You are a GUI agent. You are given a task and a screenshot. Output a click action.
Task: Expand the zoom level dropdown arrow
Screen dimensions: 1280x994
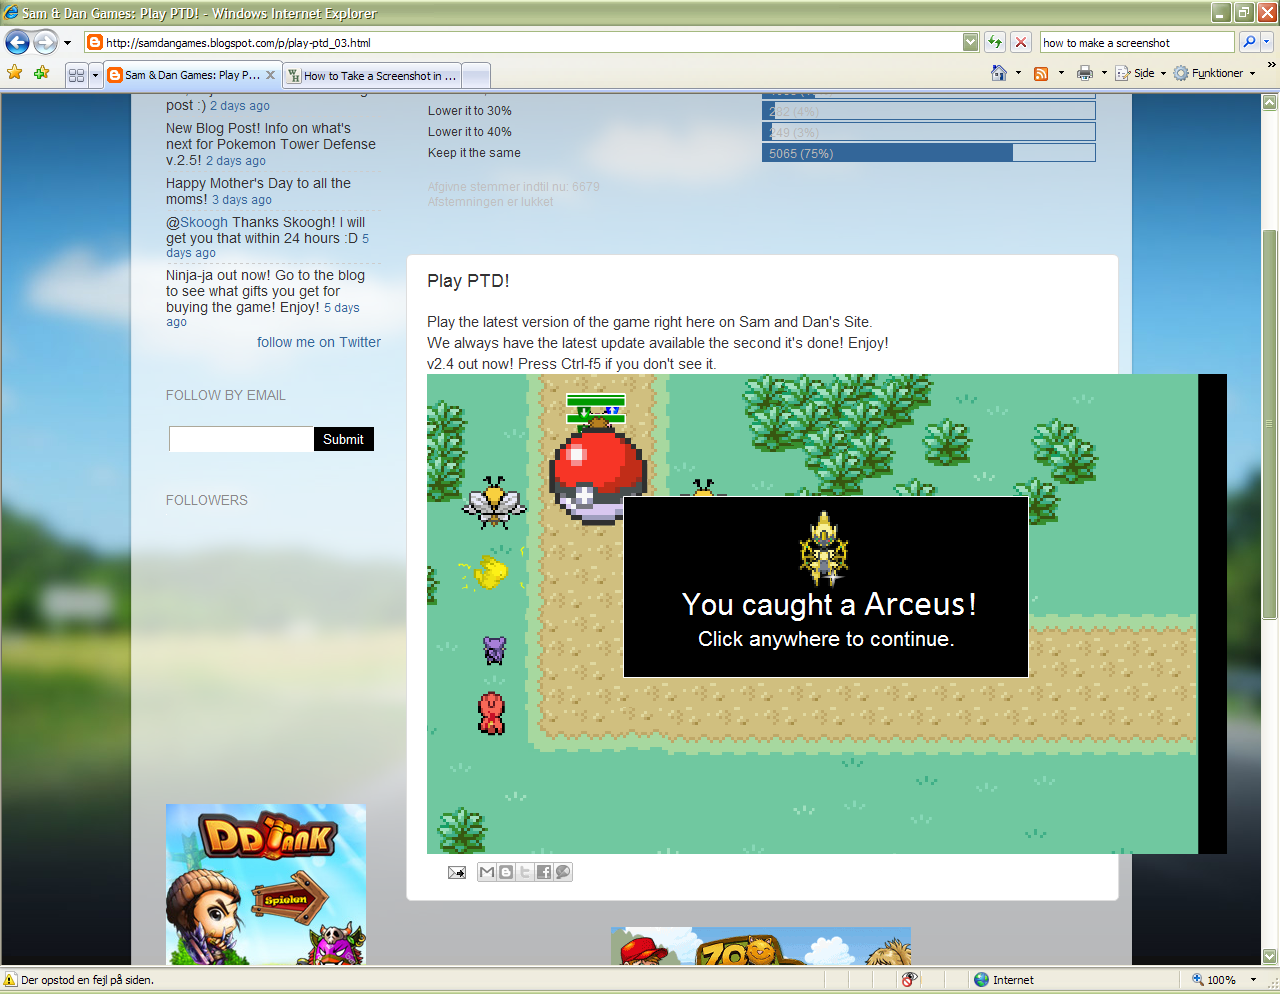(x=1253, y=980)
